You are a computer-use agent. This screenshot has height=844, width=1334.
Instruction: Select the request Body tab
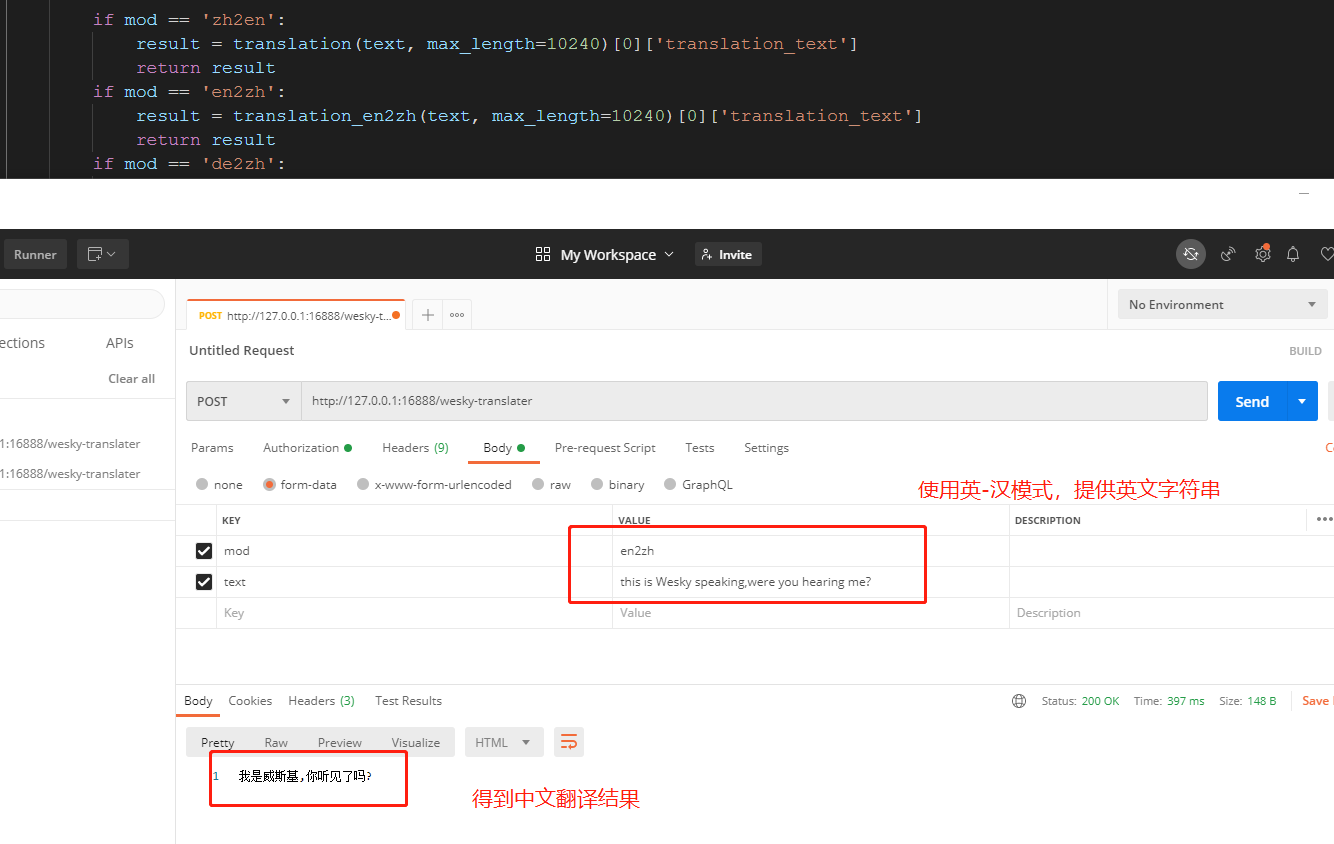503,448
